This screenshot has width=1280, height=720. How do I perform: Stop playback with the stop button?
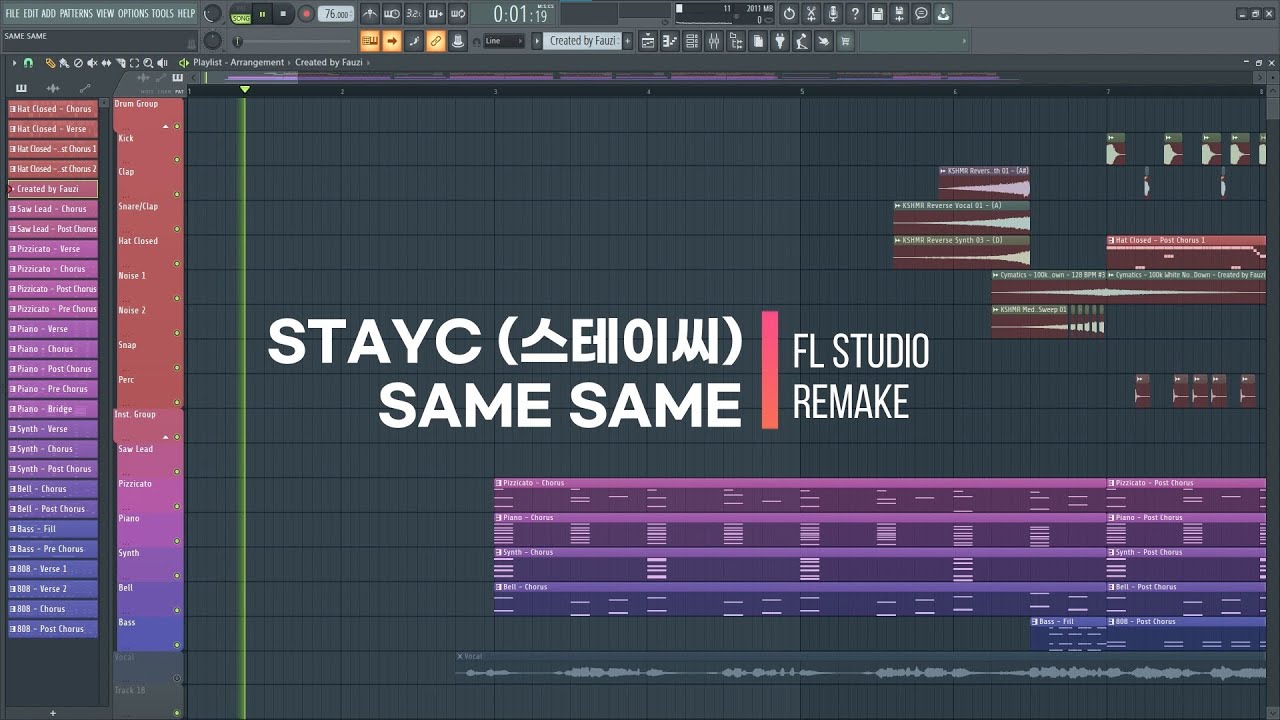click(x=283, y=14)
